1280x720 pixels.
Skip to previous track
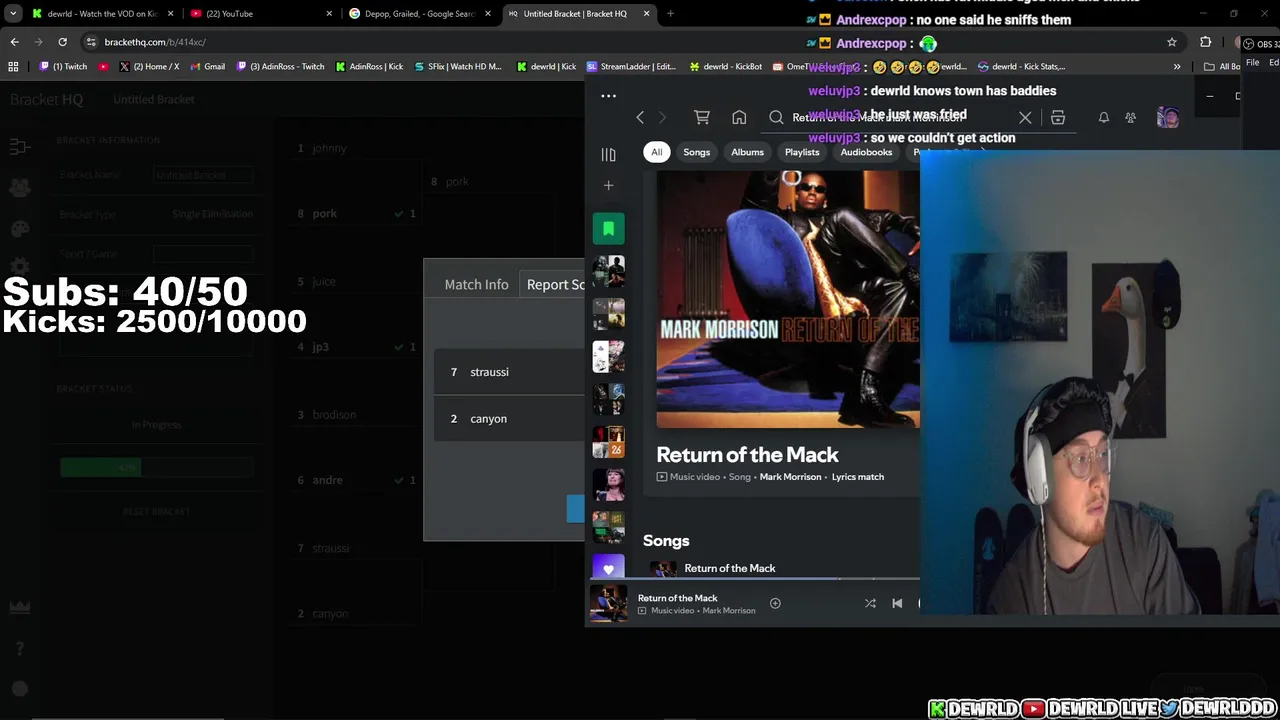point(897,603)
